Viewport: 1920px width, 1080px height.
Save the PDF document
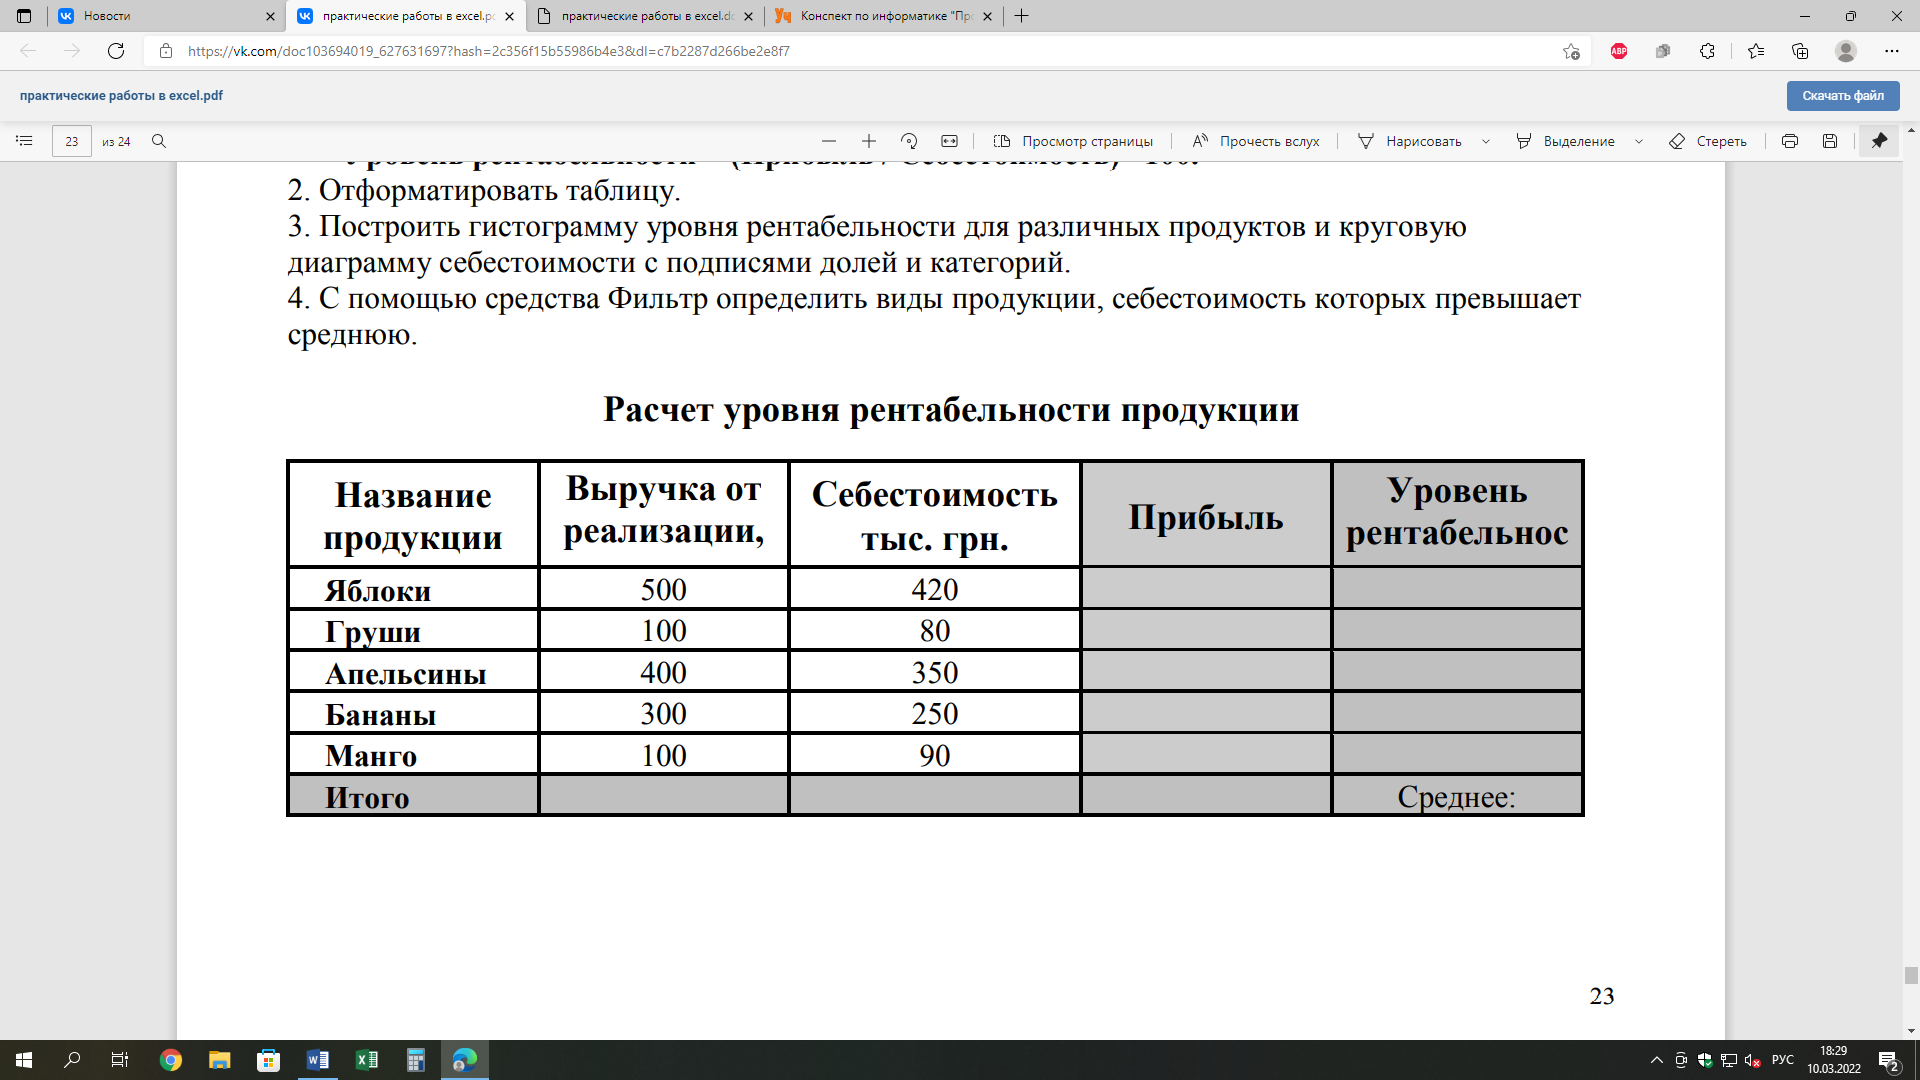tap(1830, 141)
